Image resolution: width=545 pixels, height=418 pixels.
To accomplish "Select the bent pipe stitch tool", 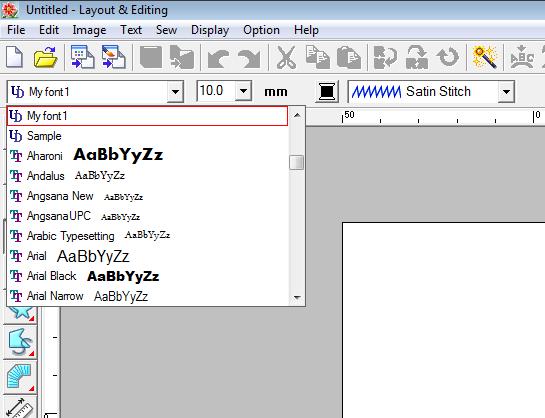I will (20, 377).
